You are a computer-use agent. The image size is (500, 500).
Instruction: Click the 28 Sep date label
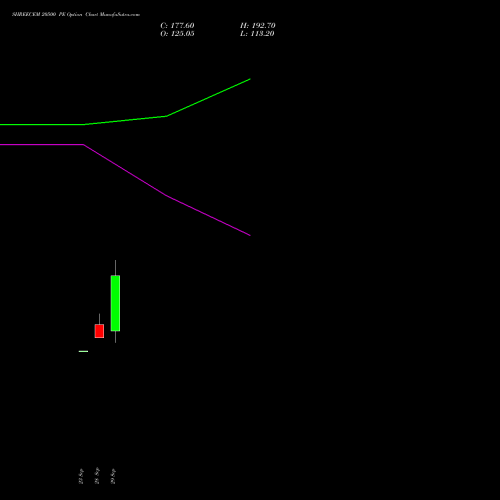click(x=97, y=476)
